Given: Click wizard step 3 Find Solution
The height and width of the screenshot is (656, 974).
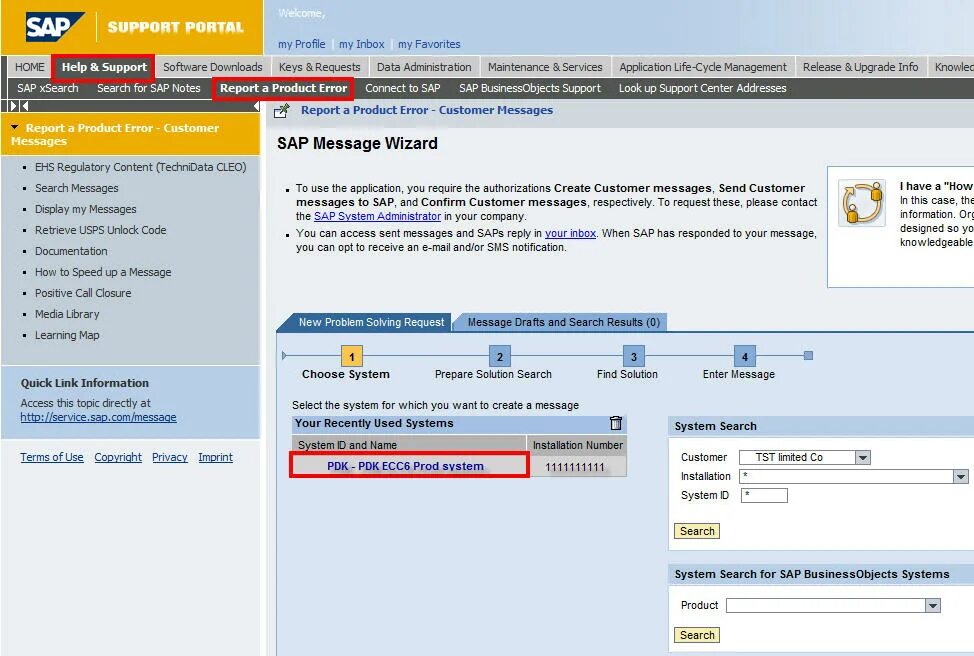Looking at the screenshot, I should [633, 357].
